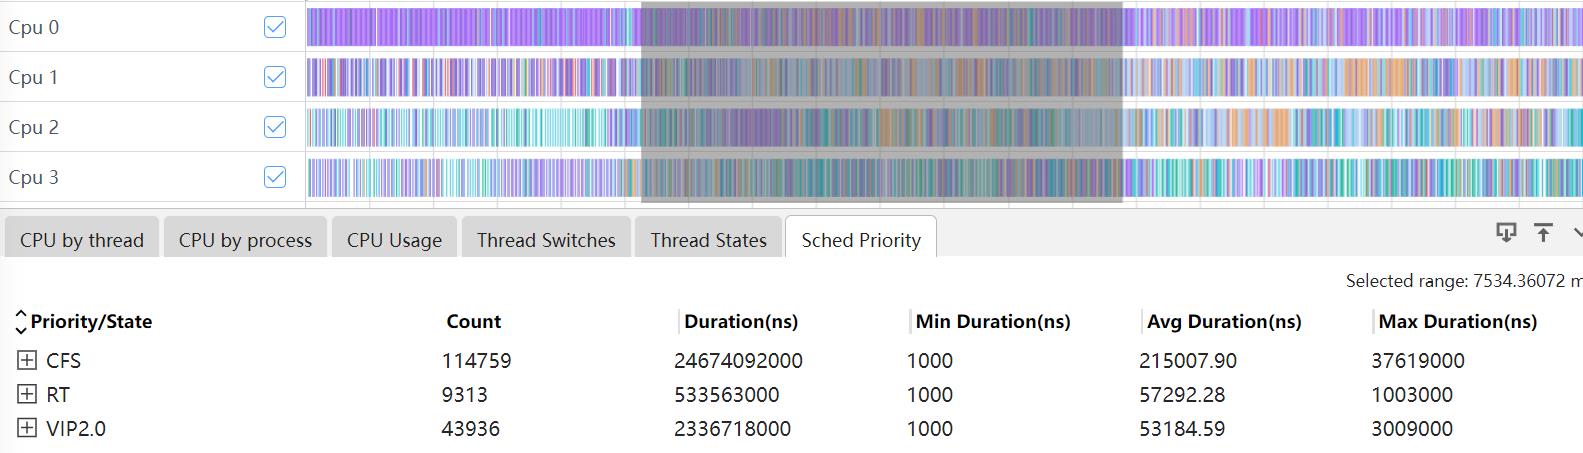Expand the RT priority row
Screen dimensions: 1583x453
pos(27,394)
